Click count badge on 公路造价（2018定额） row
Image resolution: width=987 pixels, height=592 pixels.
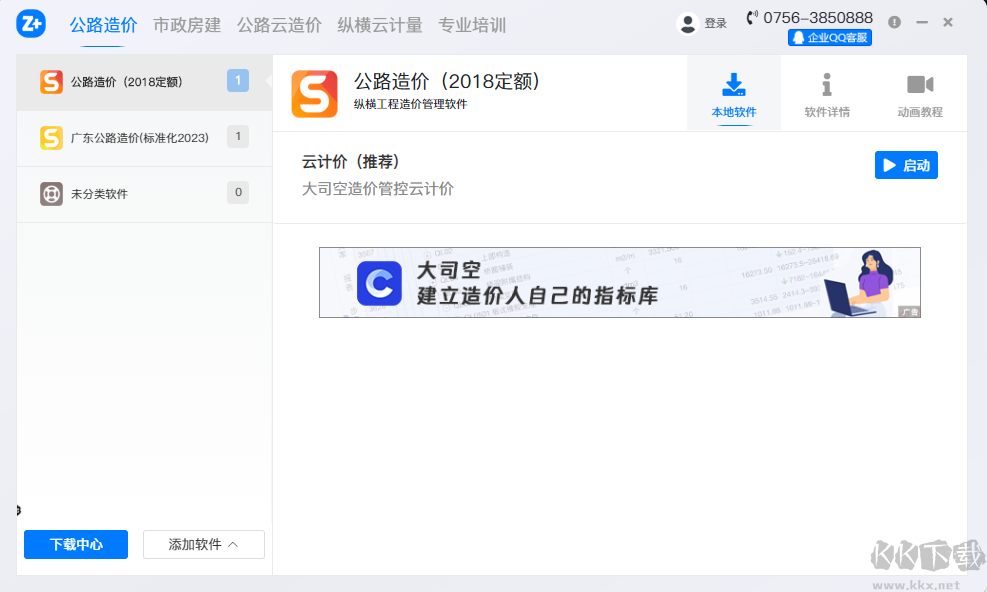click(238, 81)
